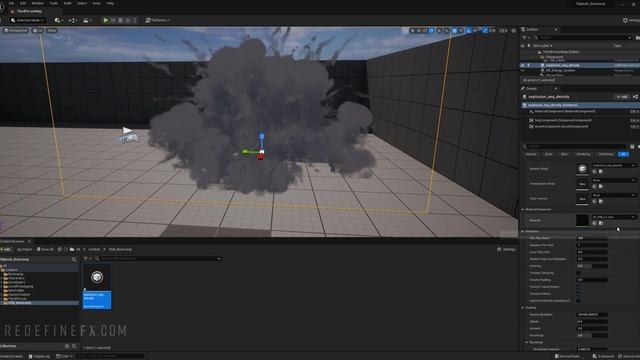This screenshot has width=640, height=360.
Task: Click the Outliner search field
Action: pyautogui.click(x=584, y=38)
